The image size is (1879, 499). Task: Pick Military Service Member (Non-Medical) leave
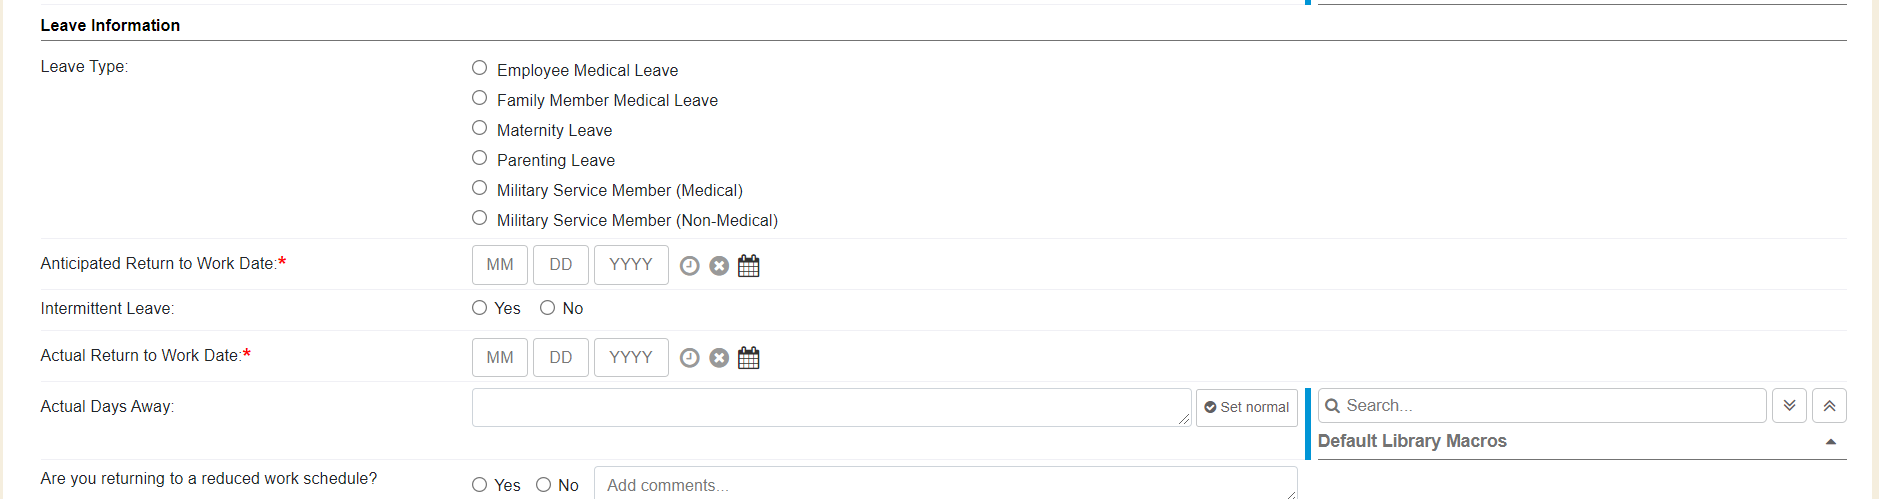coord(480,218)
